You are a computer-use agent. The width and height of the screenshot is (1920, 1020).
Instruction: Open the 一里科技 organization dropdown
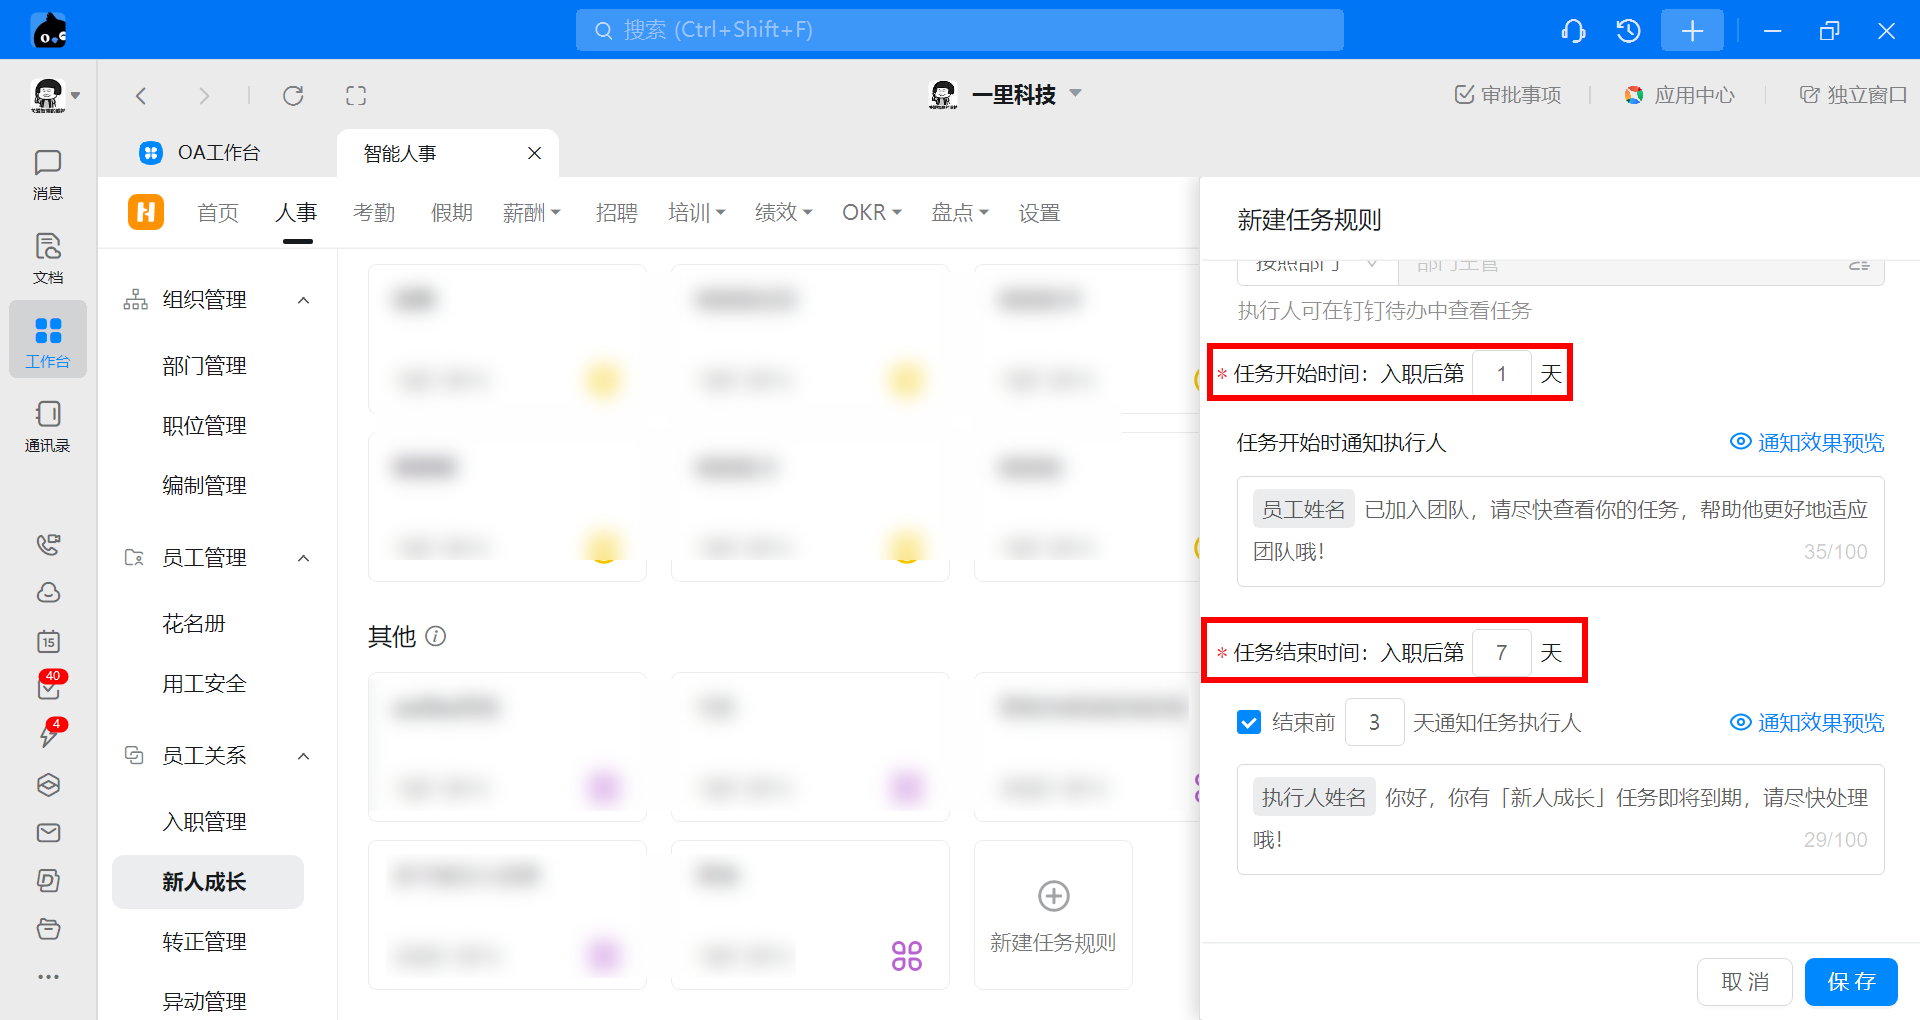[x=1076, y=94]
